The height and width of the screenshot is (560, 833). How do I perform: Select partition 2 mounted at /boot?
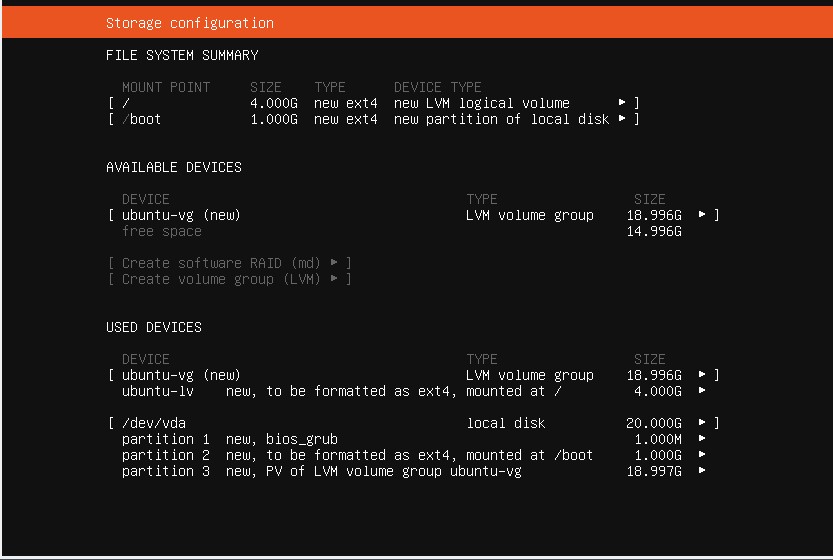(357, 455)
